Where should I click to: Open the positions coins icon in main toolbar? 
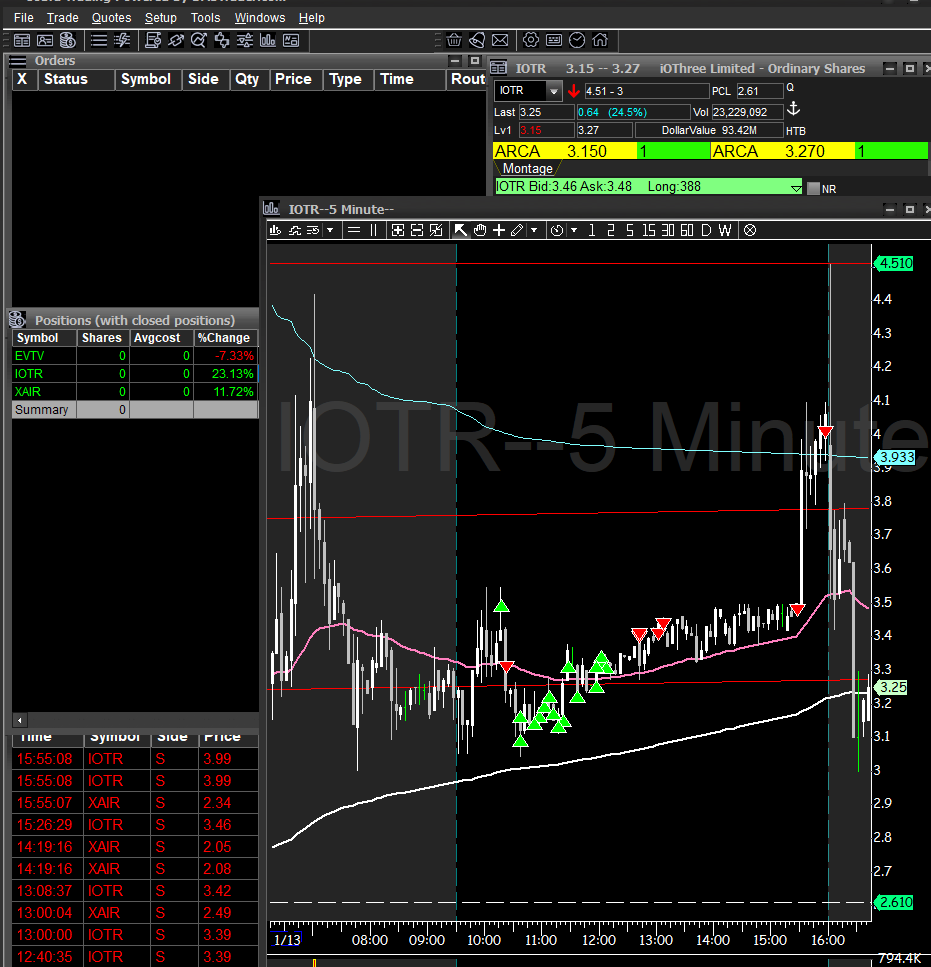(x=68, y=41)
